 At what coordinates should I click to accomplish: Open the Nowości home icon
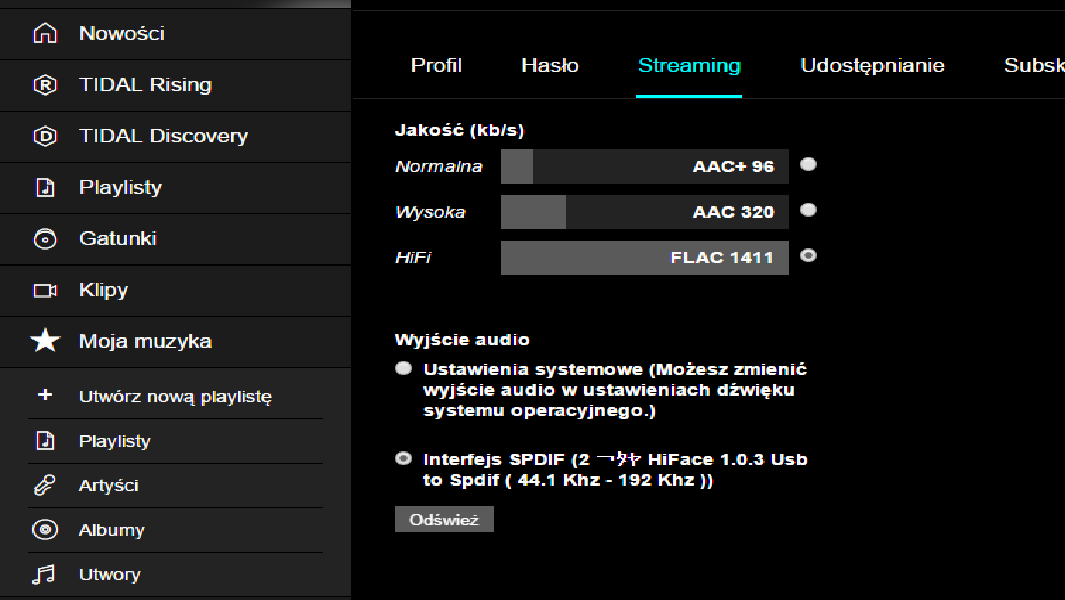coord(46,33)
